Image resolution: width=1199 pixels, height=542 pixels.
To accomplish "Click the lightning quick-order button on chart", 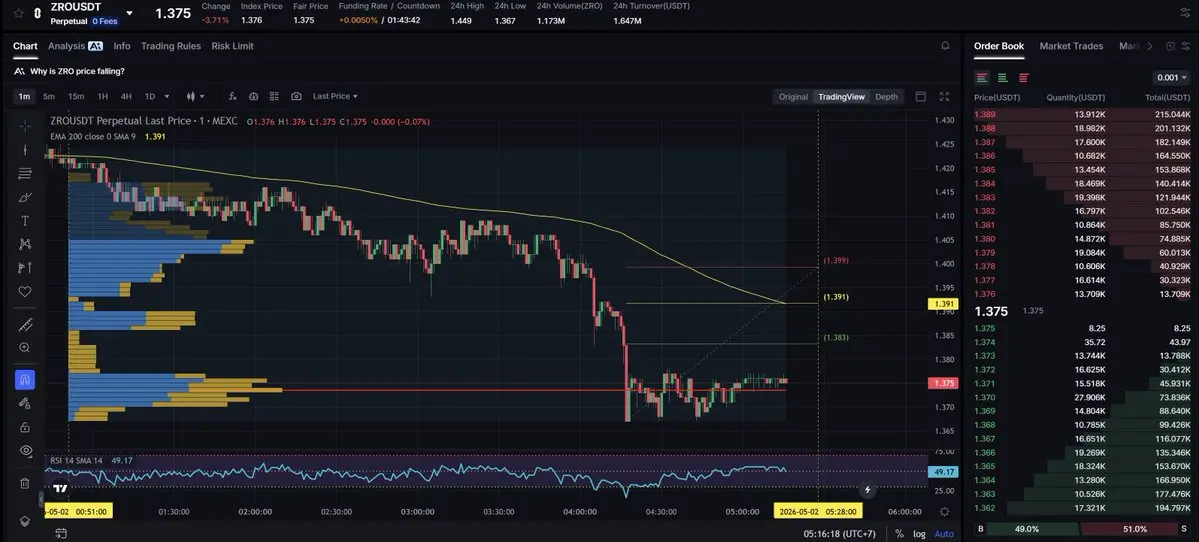I will [867, 489].
